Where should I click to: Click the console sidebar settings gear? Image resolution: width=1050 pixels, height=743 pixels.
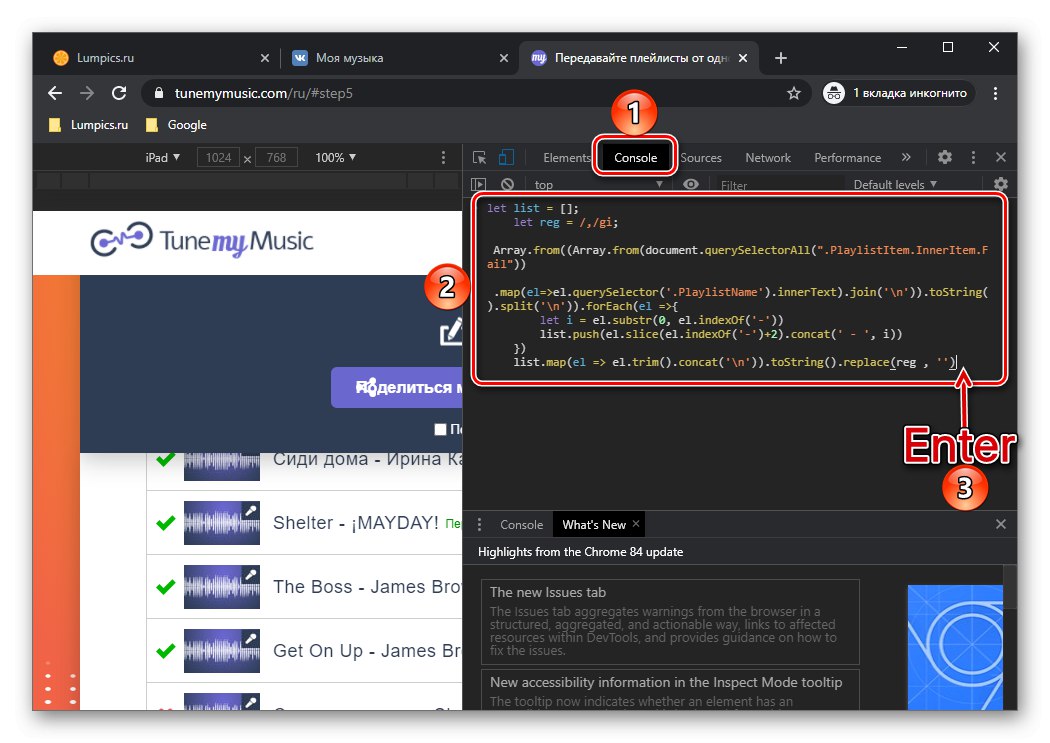[1000, 184]
